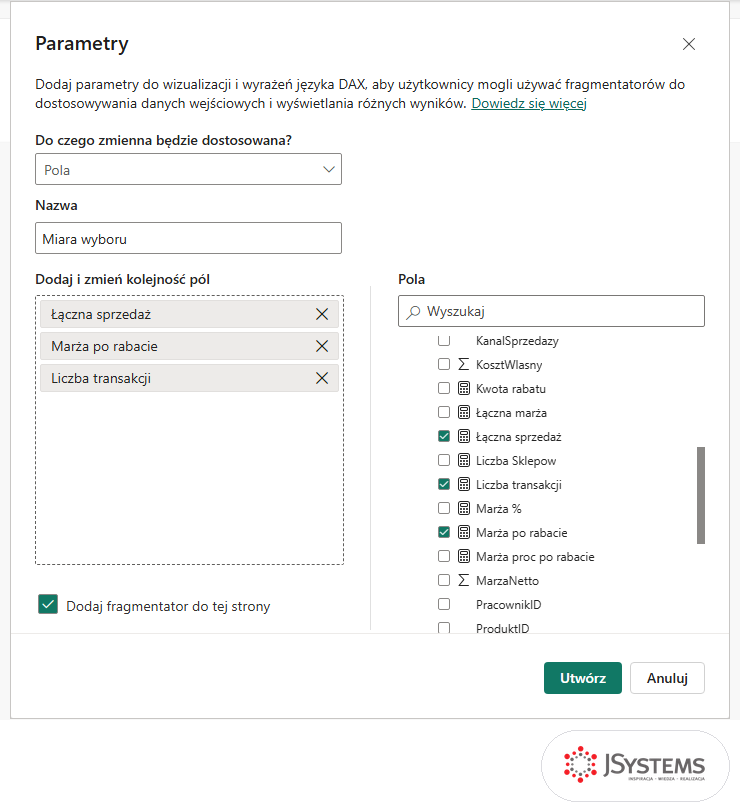Image resolution: width=740 pixels, height=812 pixels.
Task: Click the measure icon next to Kwota rabatu
Action: (x=464, y=388)
